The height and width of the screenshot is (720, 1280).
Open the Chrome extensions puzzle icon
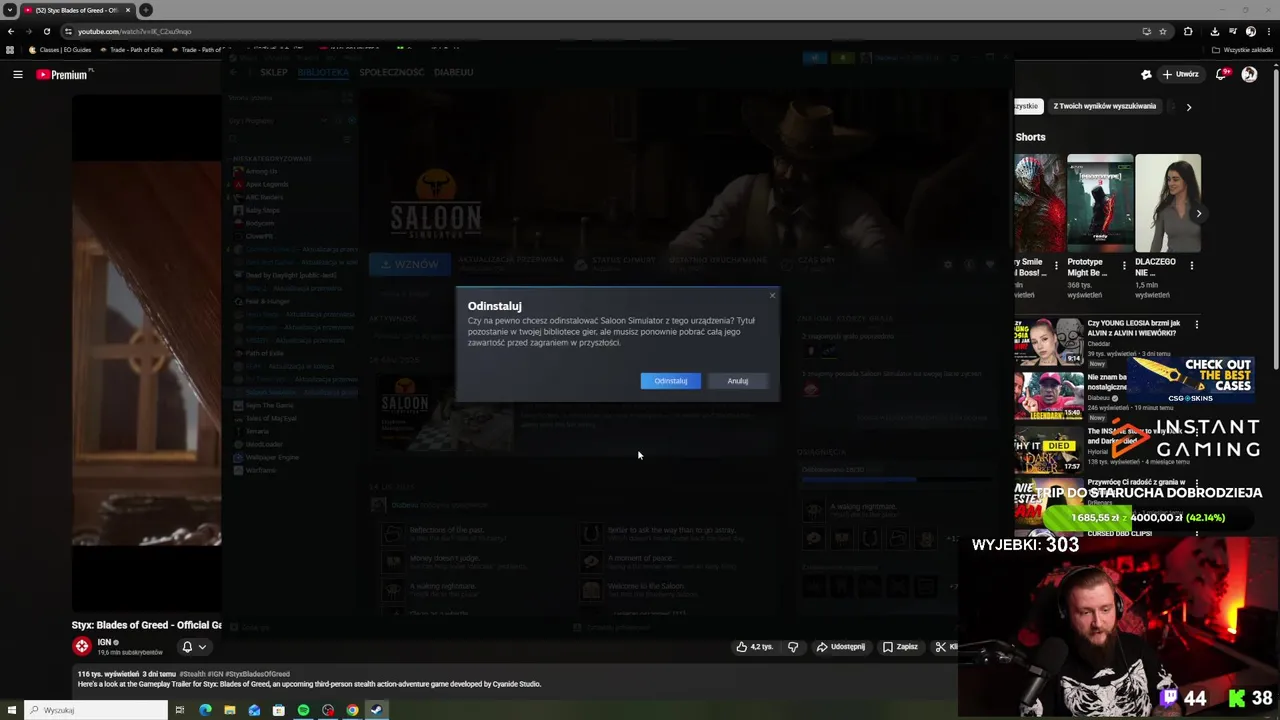point(1188,31)
